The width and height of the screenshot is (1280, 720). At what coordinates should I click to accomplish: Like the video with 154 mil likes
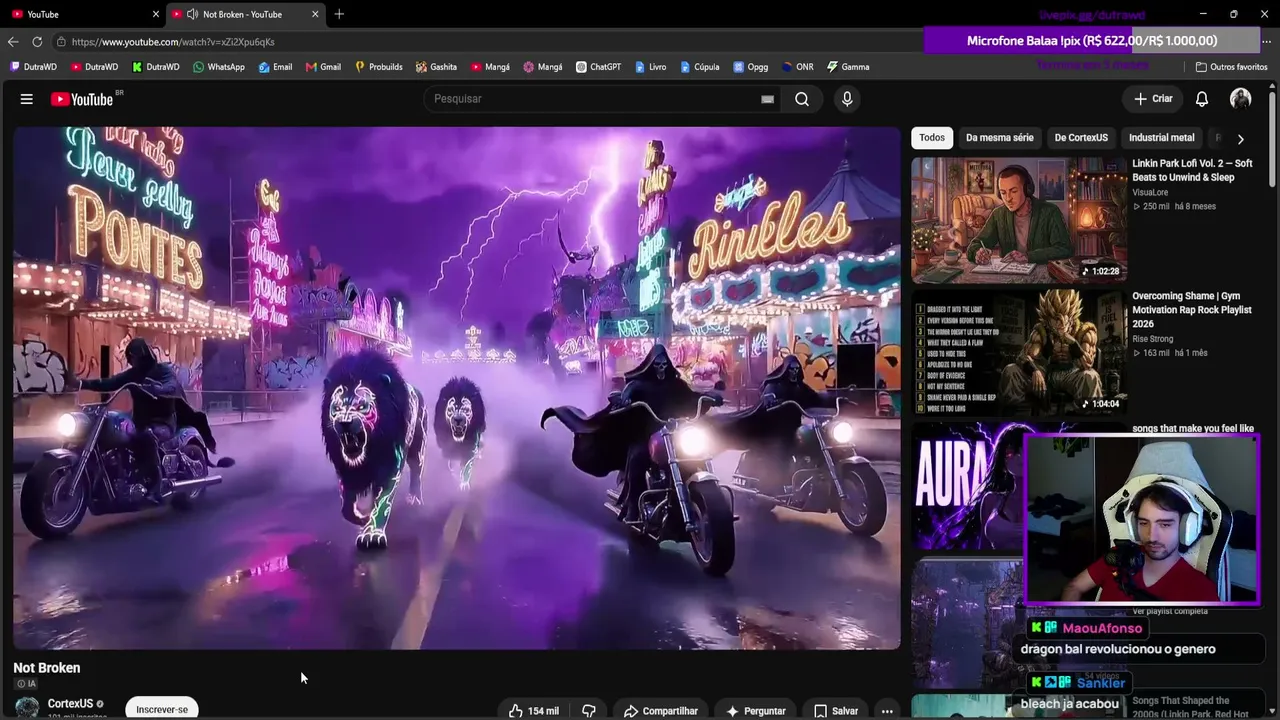click(533, 711)
